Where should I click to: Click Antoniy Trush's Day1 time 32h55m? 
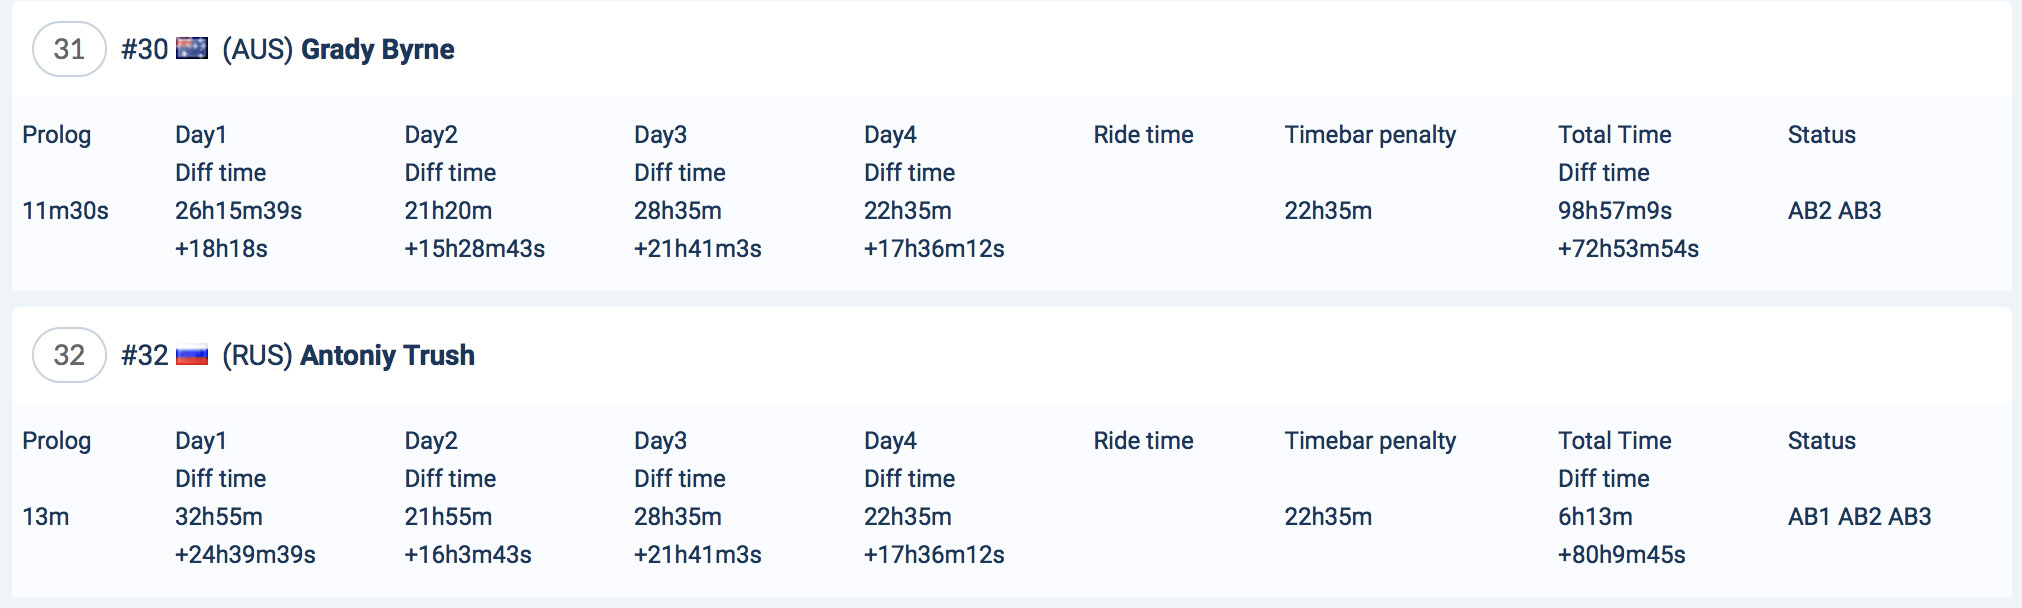pyautogui.click(x=218, y=517)
